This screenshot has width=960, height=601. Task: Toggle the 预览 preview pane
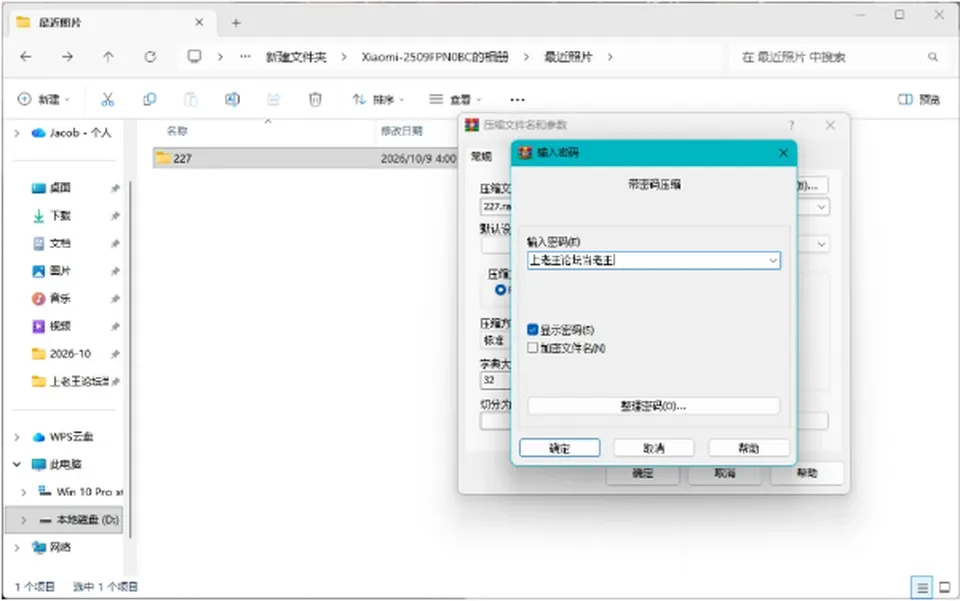coord(918,99)
